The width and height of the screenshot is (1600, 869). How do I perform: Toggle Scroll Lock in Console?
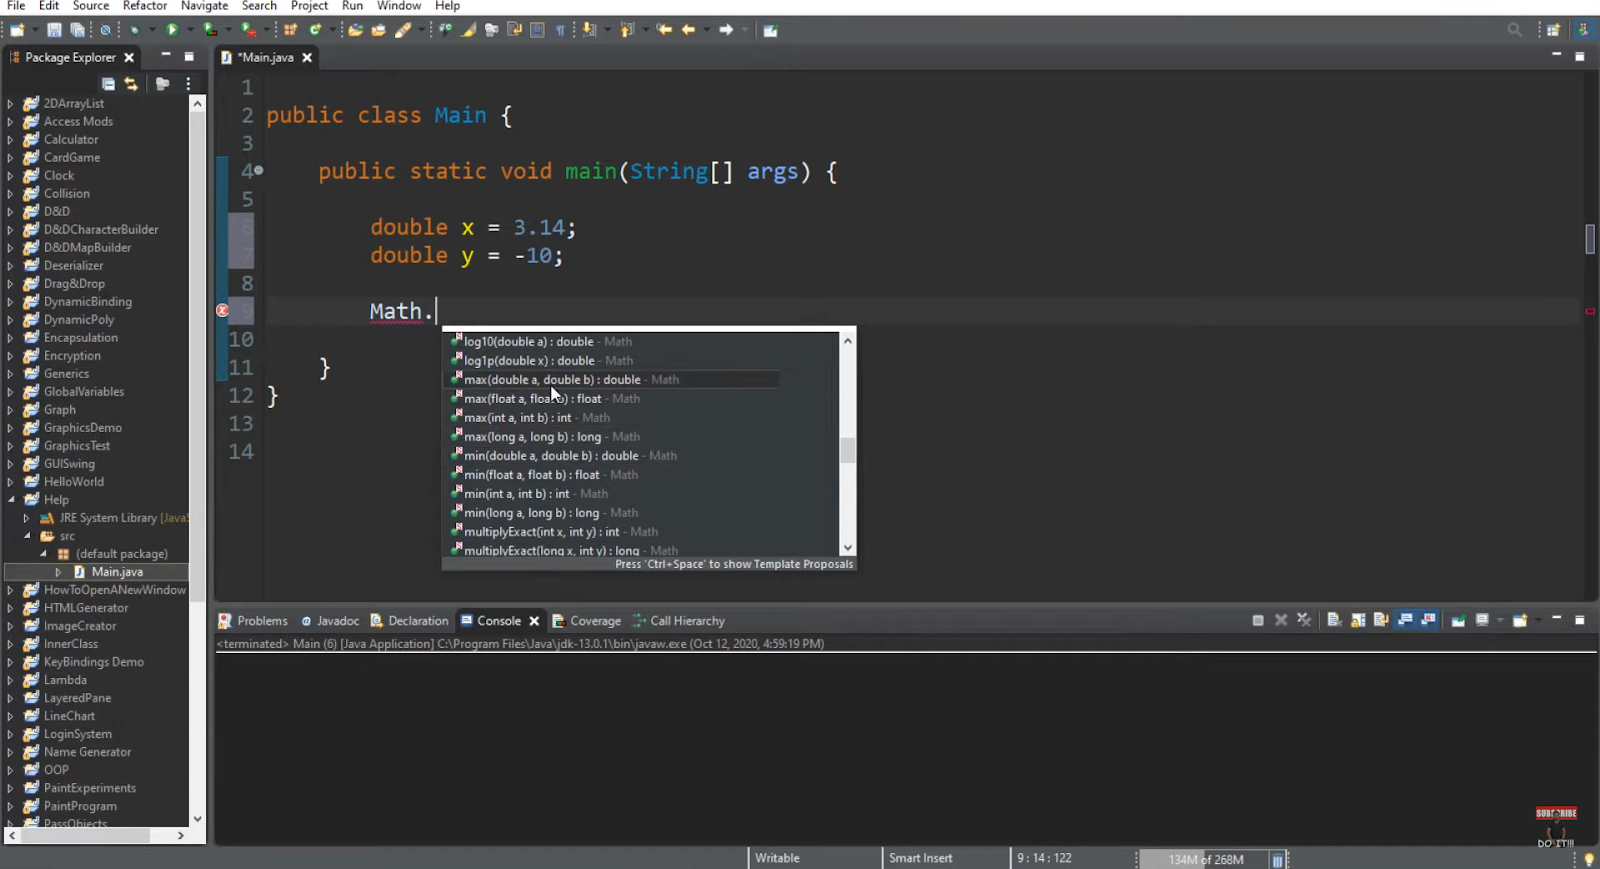[1357, 621]
